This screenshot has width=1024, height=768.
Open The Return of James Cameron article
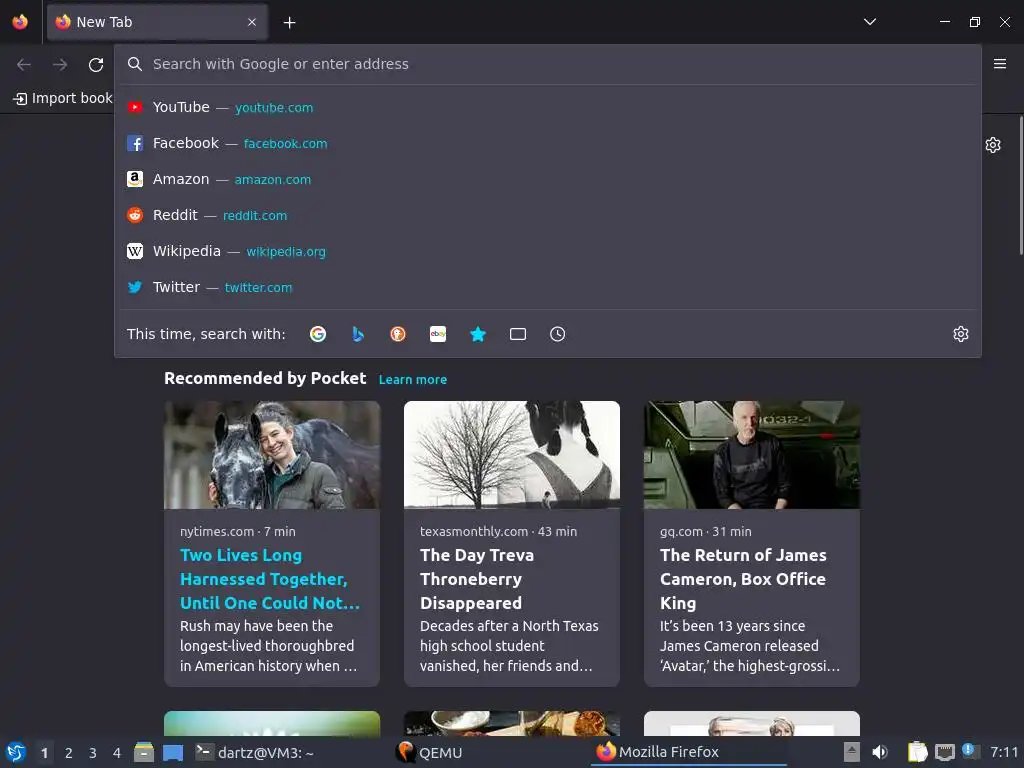(x=743, y=579)
